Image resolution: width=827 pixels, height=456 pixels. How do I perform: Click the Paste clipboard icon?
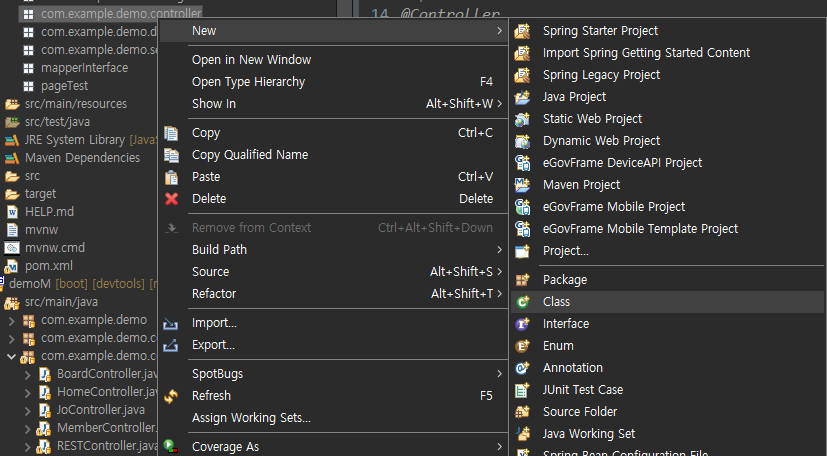(x=171, y=177)
